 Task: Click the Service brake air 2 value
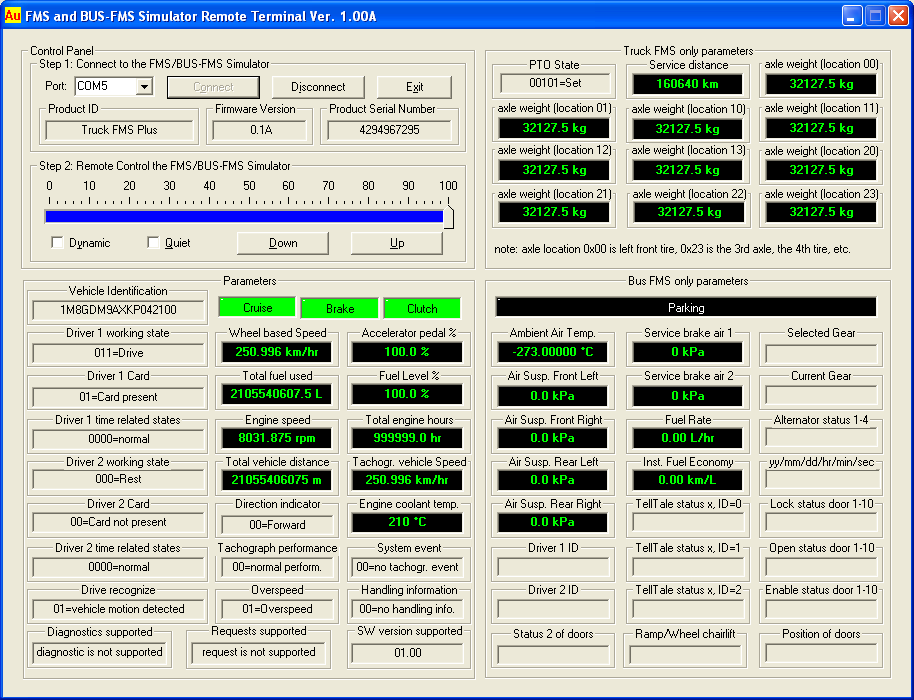point(687,396)
